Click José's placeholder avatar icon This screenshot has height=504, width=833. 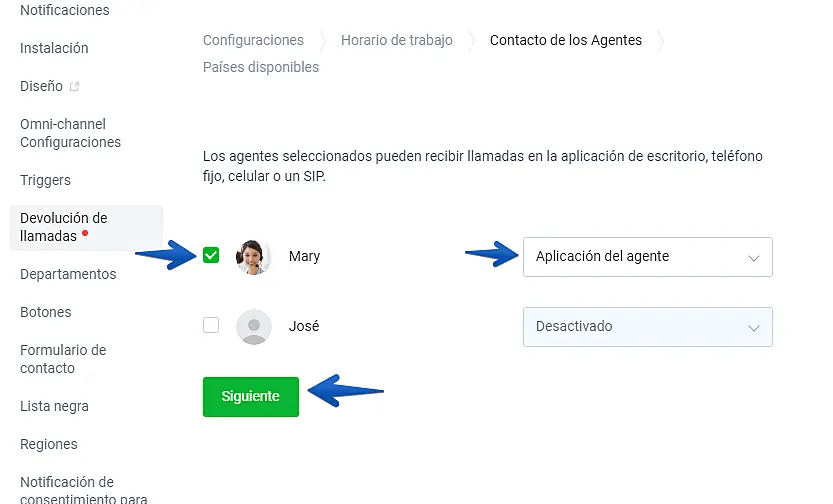point(253,326)
